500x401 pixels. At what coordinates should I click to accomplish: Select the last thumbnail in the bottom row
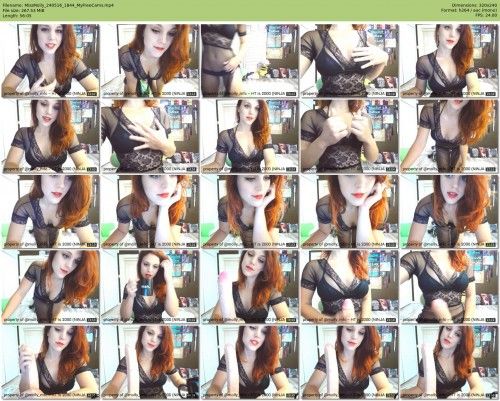point(449,362)
